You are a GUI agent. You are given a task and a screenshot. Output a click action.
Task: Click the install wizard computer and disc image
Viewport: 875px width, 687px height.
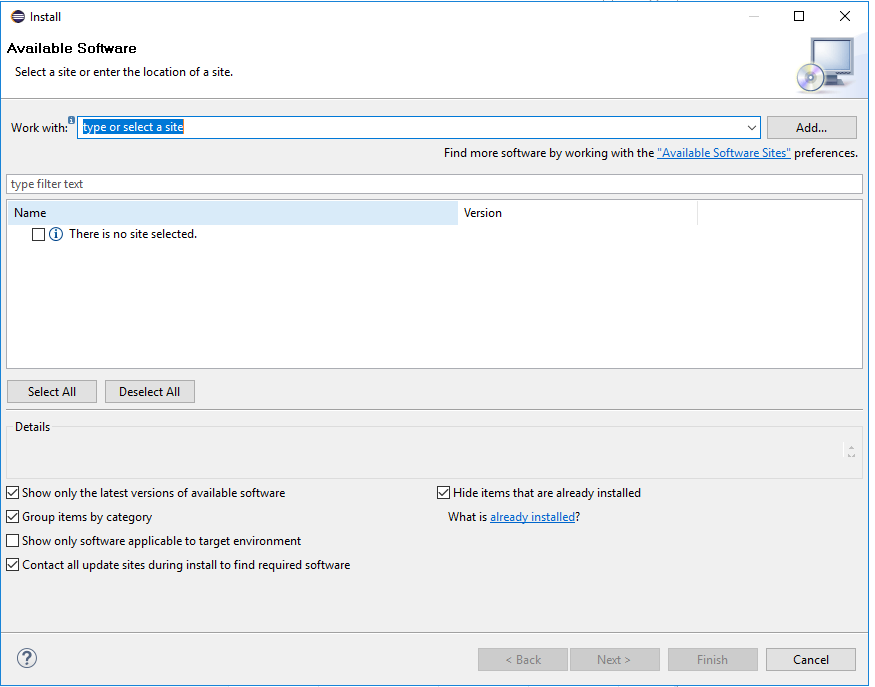point(825,65)
